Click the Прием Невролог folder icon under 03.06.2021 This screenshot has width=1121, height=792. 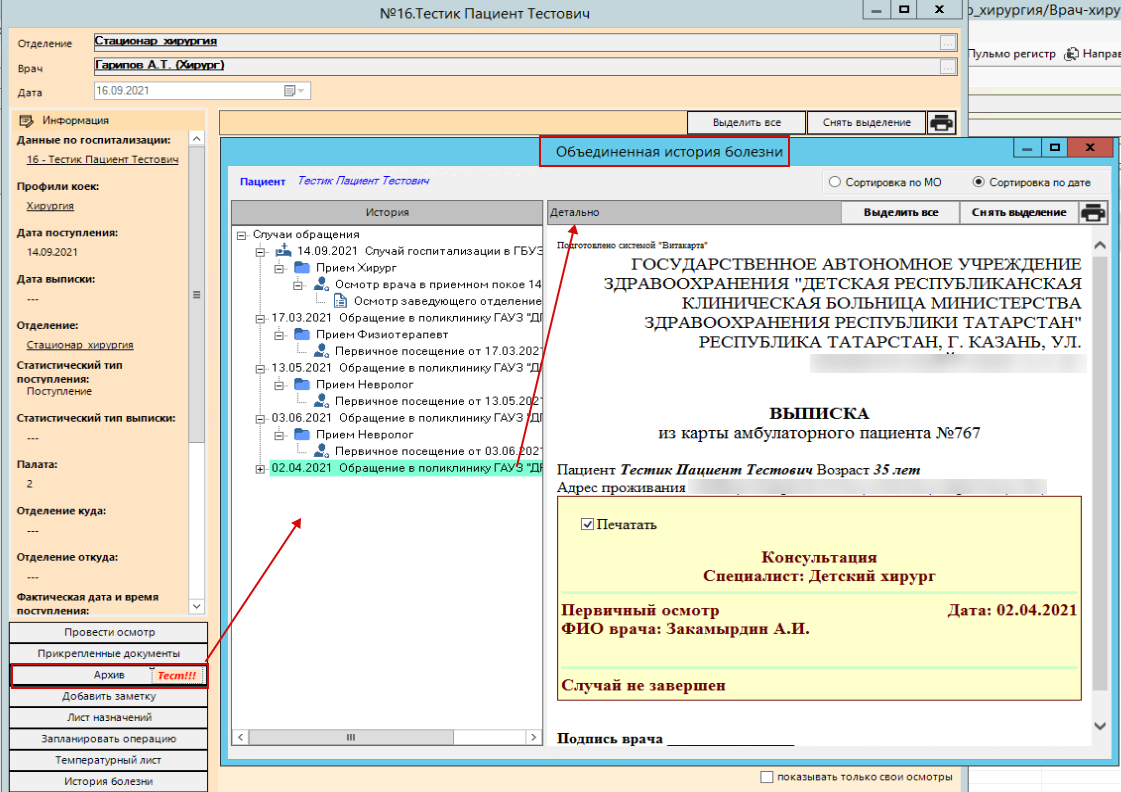click(302, 434)
